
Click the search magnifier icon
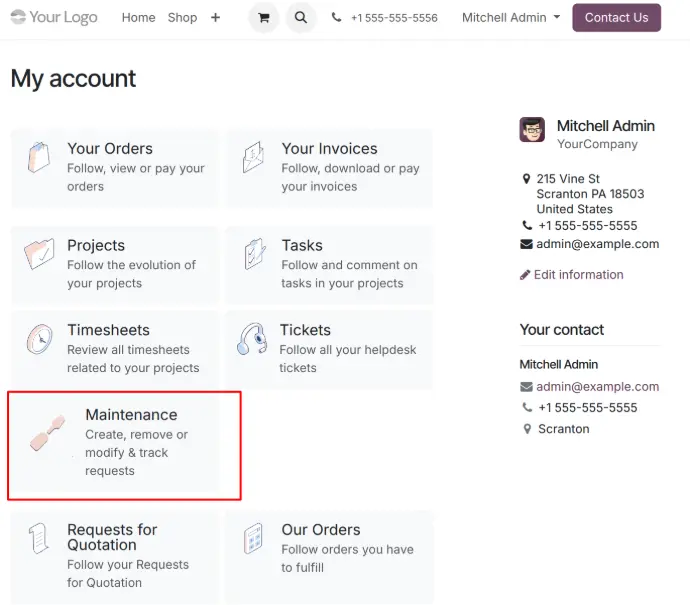tap(300, 18)
